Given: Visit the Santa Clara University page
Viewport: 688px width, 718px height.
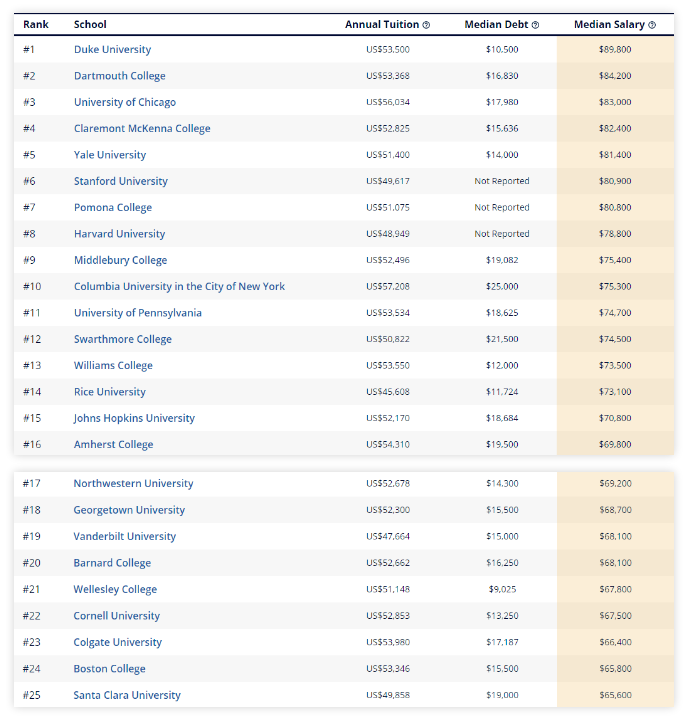Looking at the screenshot, I should (x=127, y=695).
